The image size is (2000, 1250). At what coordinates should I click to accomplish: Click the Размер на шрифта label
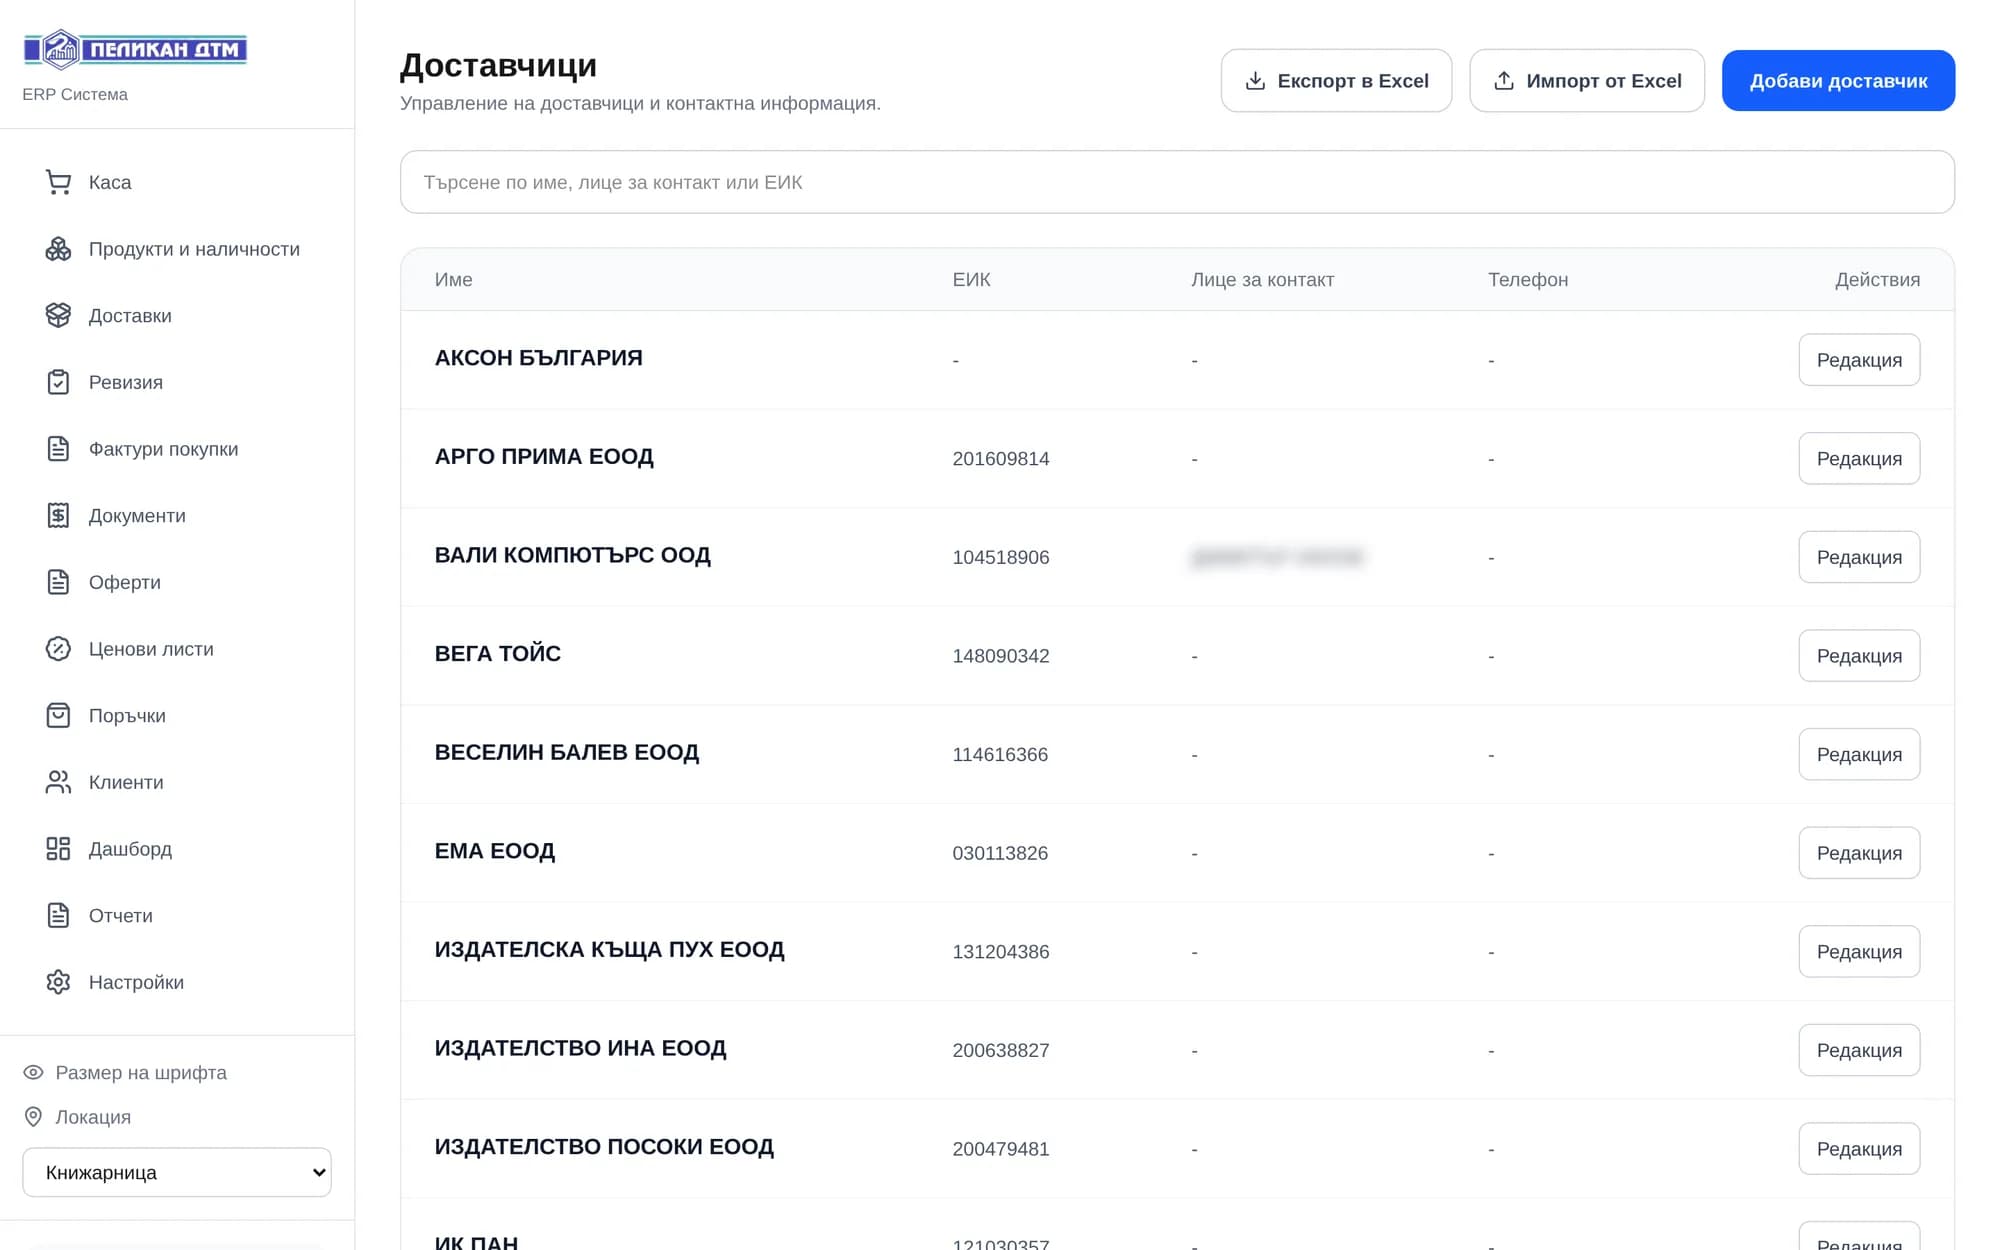pyautogui.click(x=141, y=1073)
